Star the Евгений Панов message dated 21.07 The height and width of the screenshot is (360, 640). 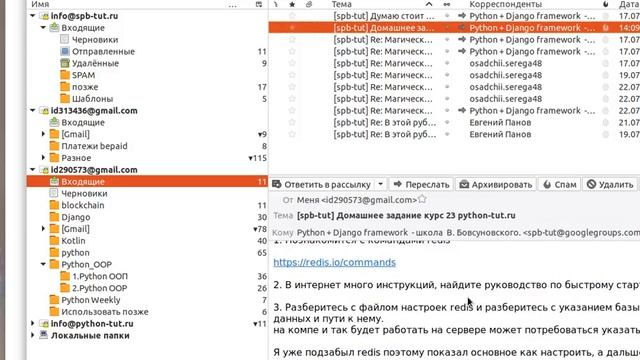292,122
